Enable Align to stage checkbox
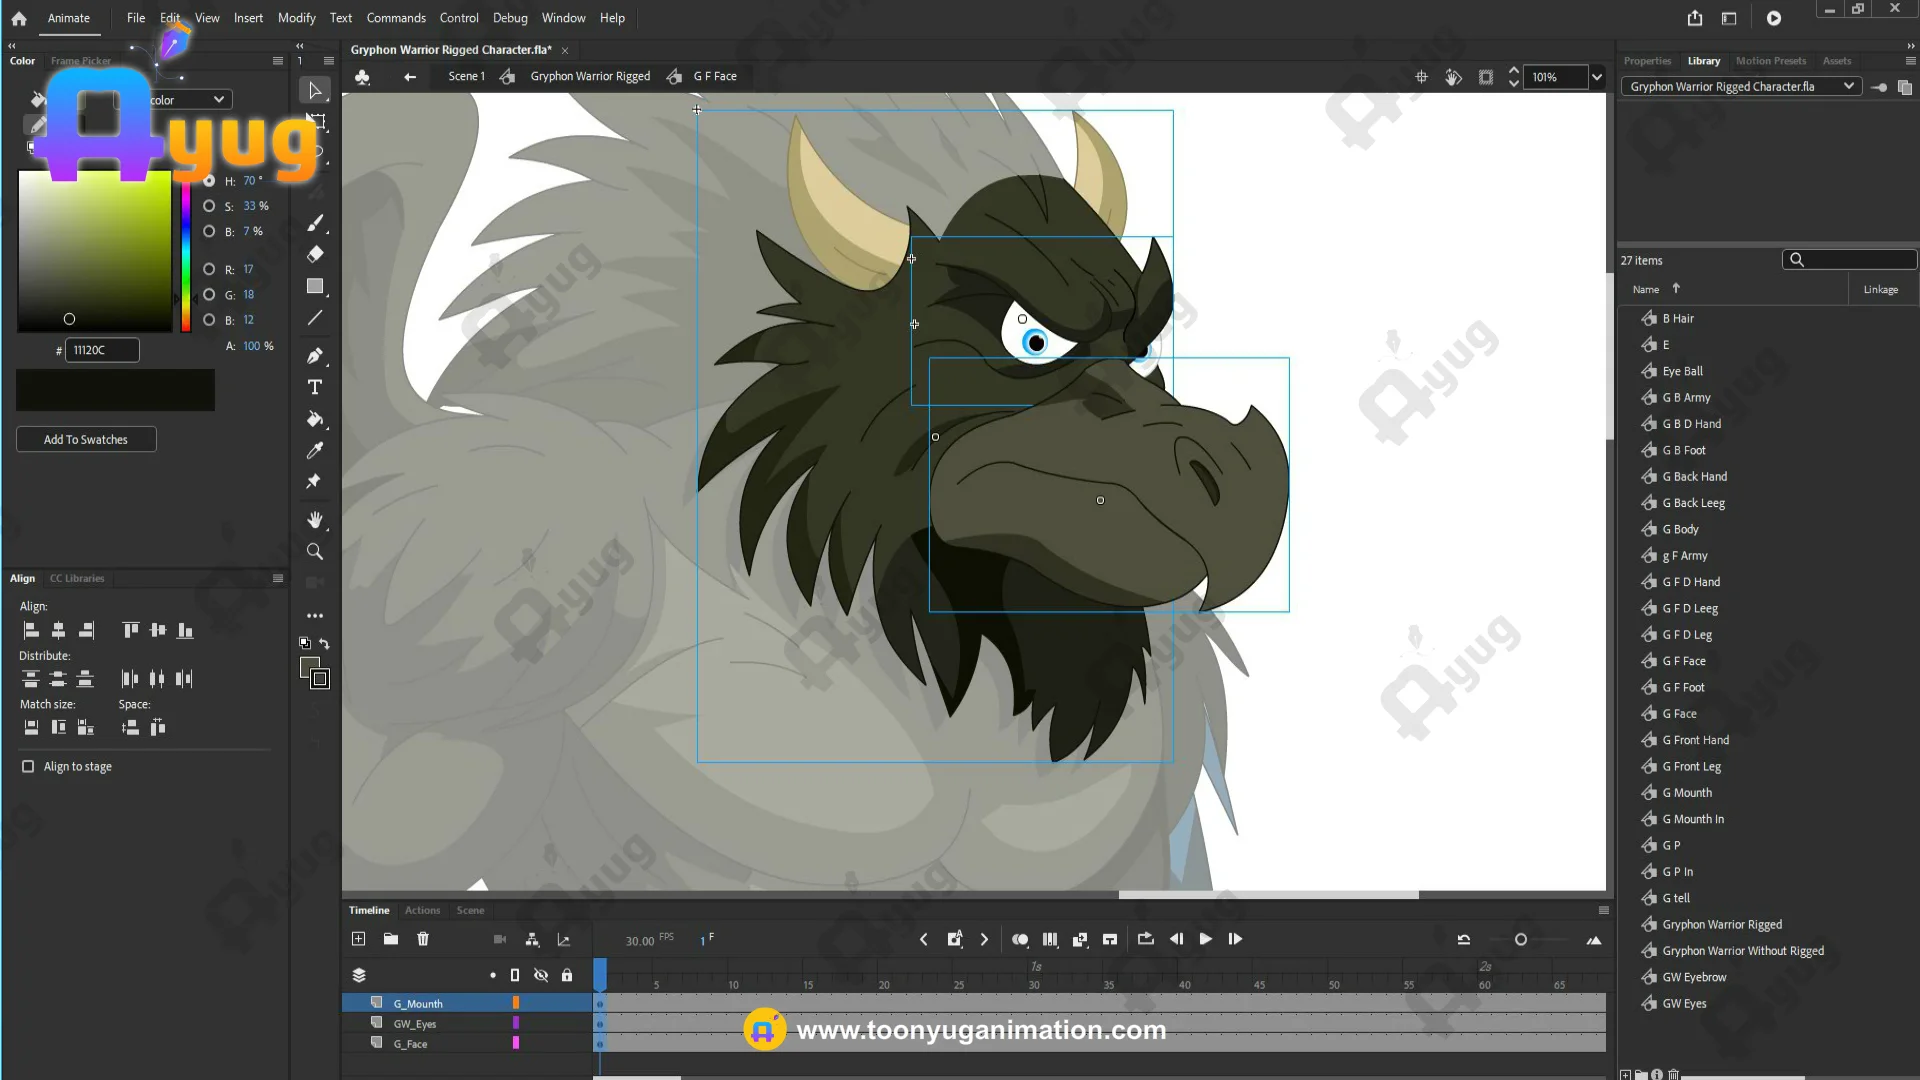This screenshot has height=1080, width=1920. coord(28,766)
